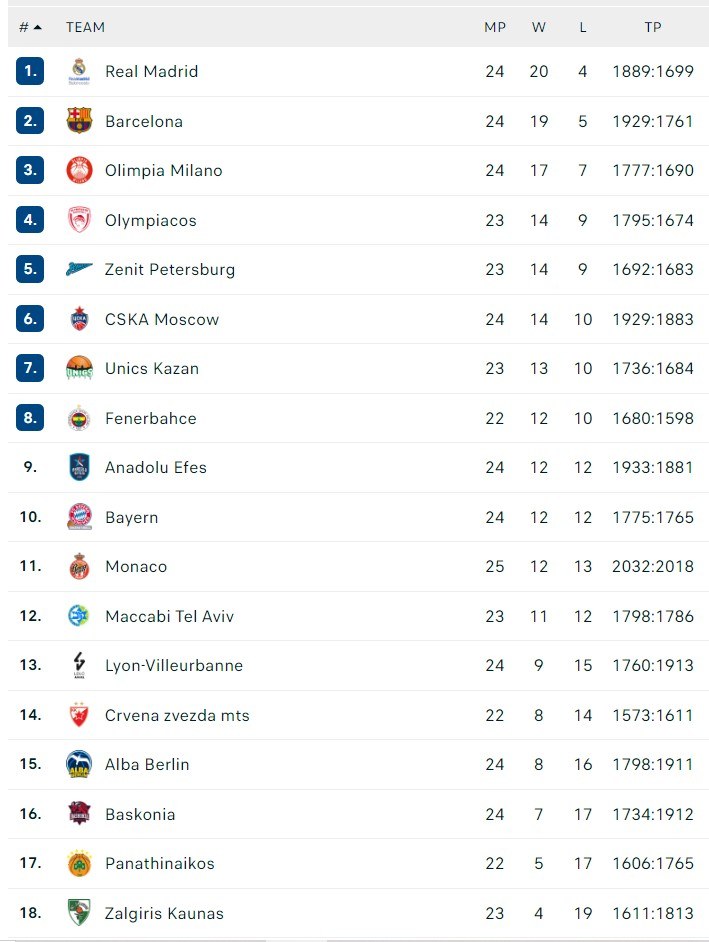Select the Lyon-Villeurbanne team name

point(174,665)
